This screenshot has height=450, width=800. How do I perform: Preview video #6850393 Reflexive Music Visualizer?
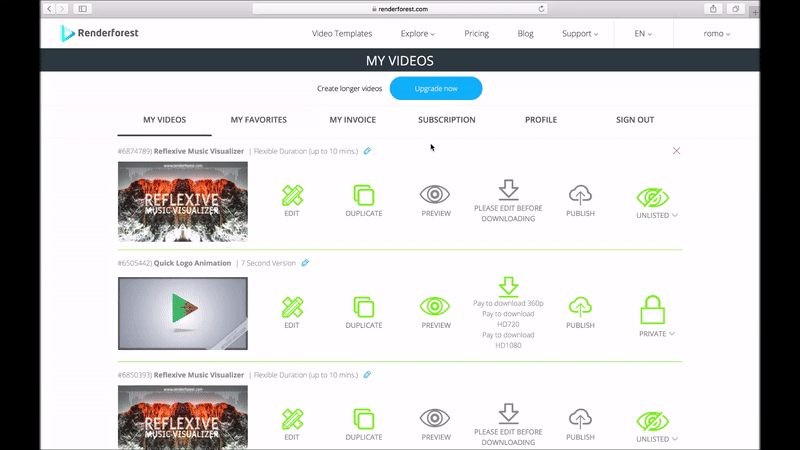pyautogui.click(x=435, y=424)
